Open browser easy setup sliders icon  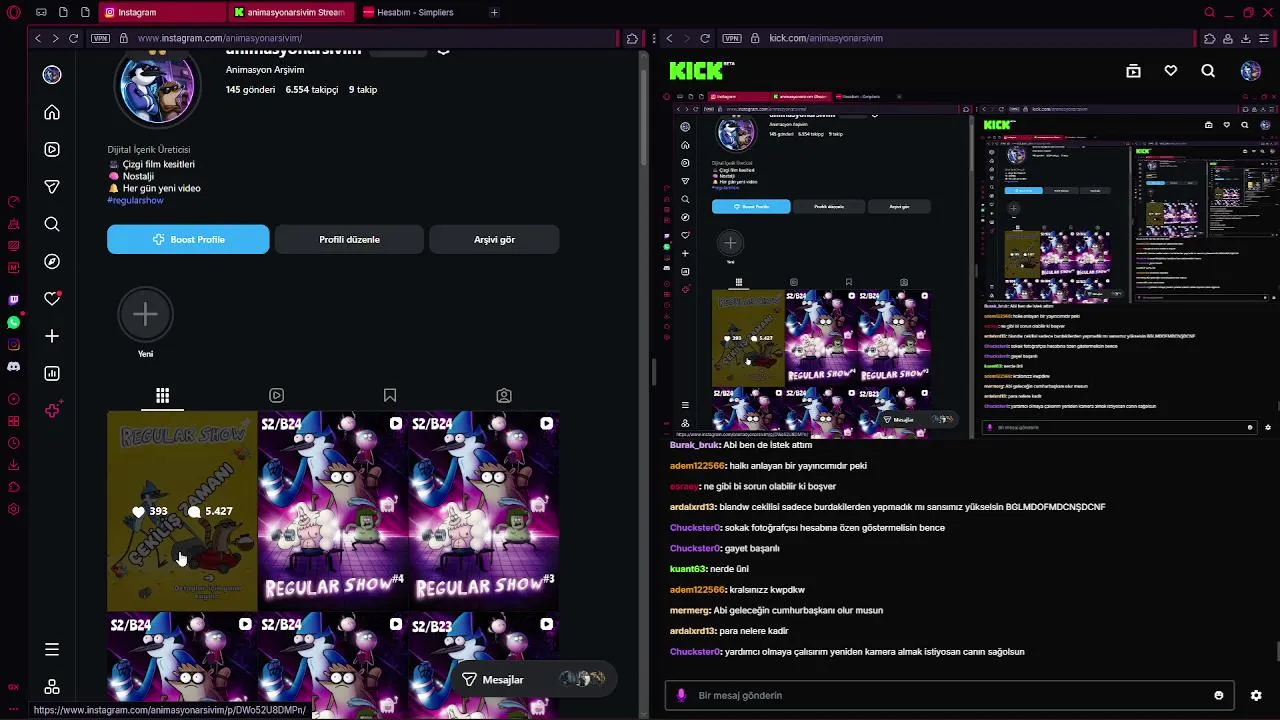point(1265,38)
